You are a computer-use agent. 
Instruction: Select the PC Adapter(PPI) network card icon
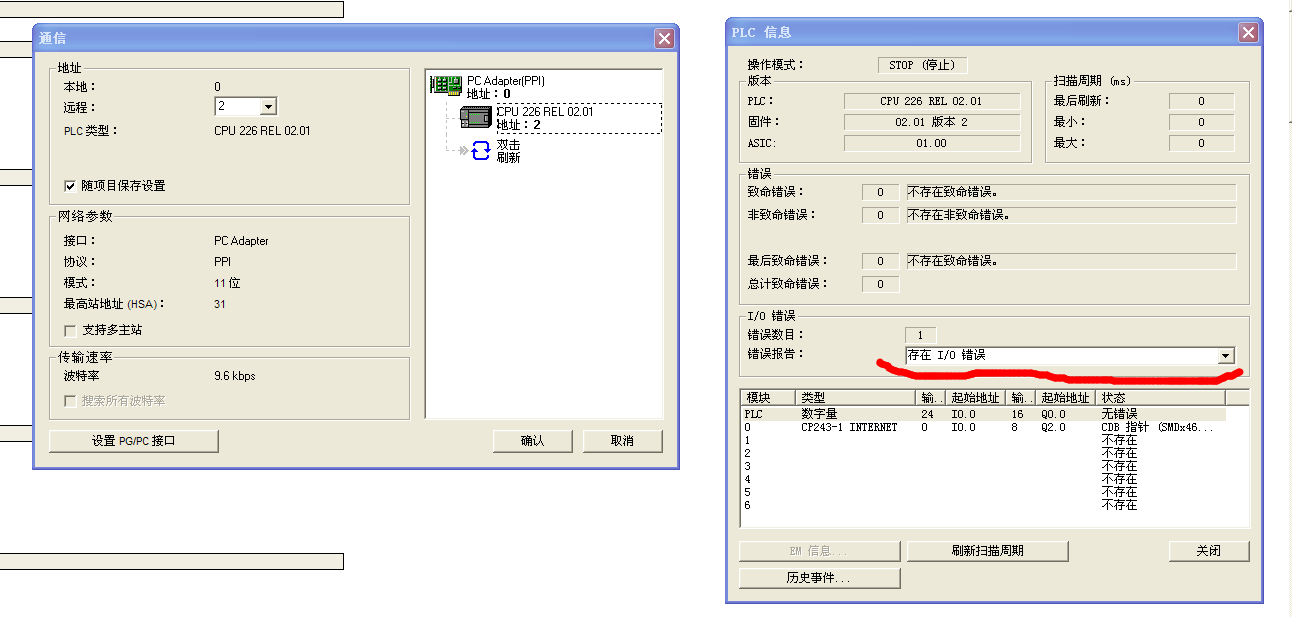point(446,85)
